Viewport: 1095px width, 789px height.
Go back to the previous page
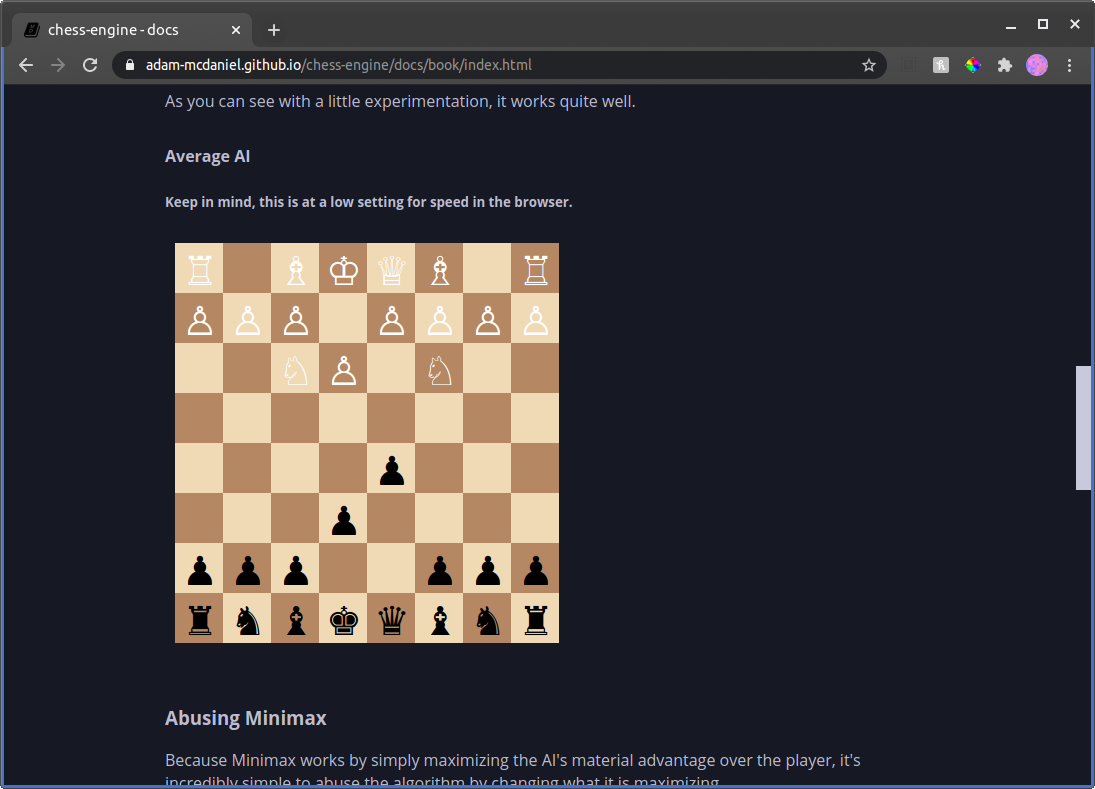pos(26,65)
